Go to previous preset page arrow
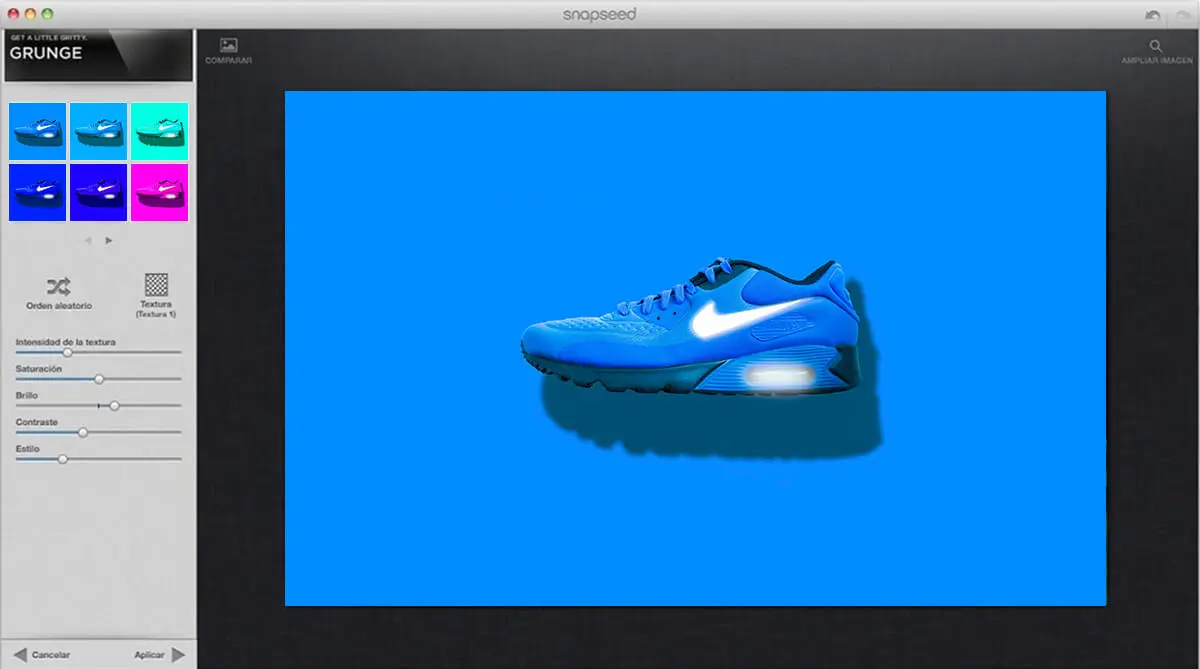Image resolution: width=1200 pixels, height=669 pixels. tap(88, 240)
